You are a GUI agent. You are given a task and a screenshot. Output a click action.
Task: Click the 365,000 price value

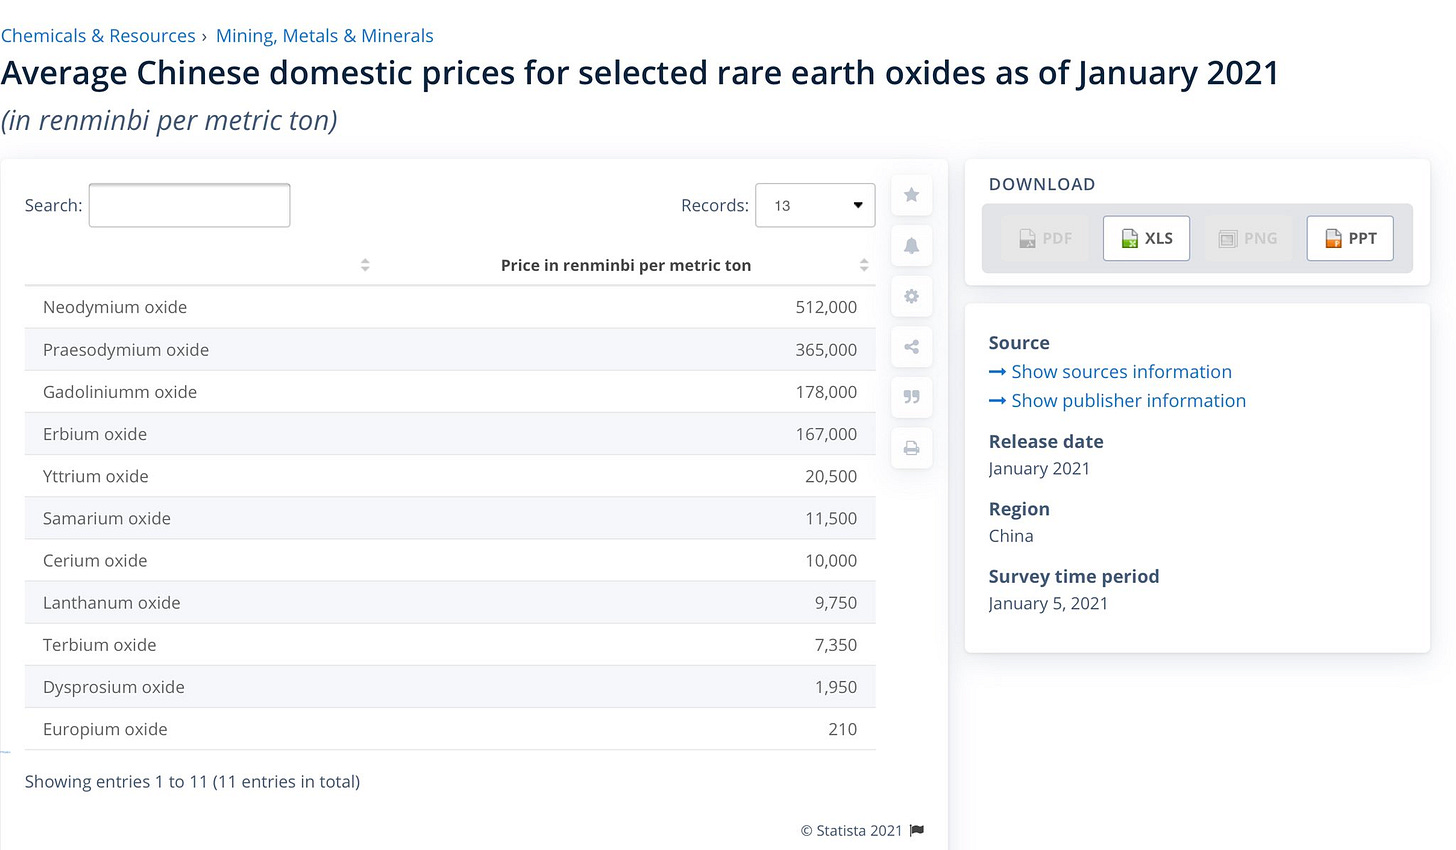click(x=826, y=350)
